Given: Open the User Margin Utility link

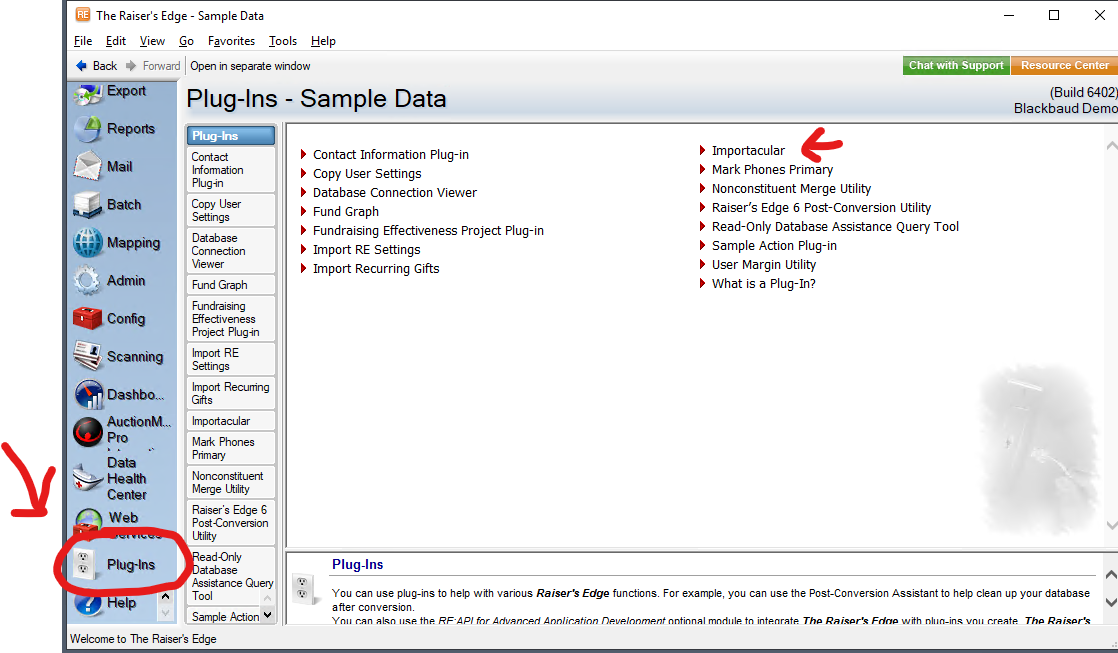Looking at the screenshot, I should [764, 264].
